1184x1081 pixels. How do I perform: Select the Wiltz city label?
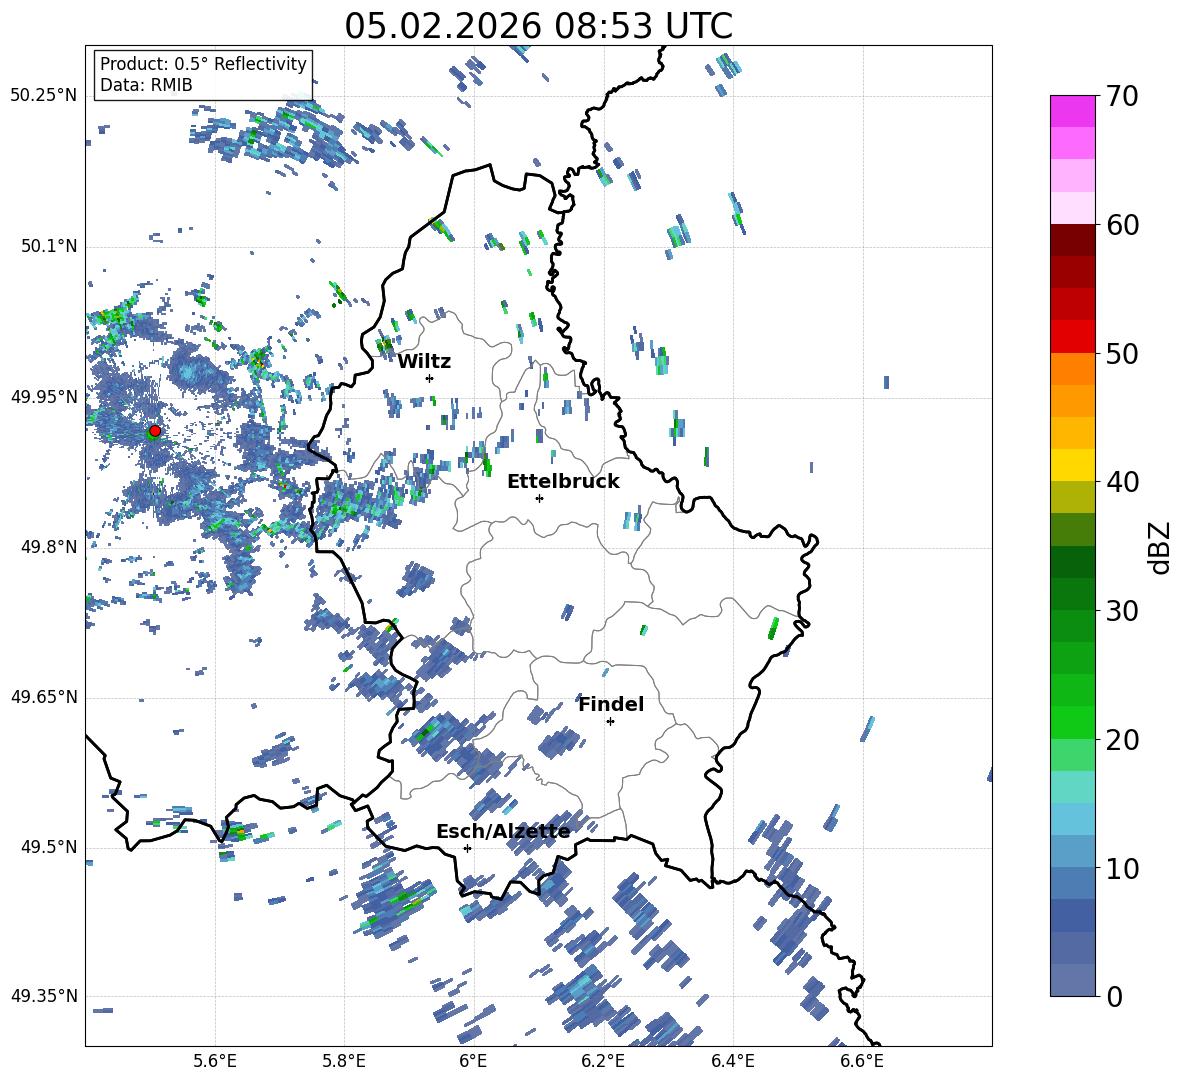pyautogui.click(x=424, y=361)
